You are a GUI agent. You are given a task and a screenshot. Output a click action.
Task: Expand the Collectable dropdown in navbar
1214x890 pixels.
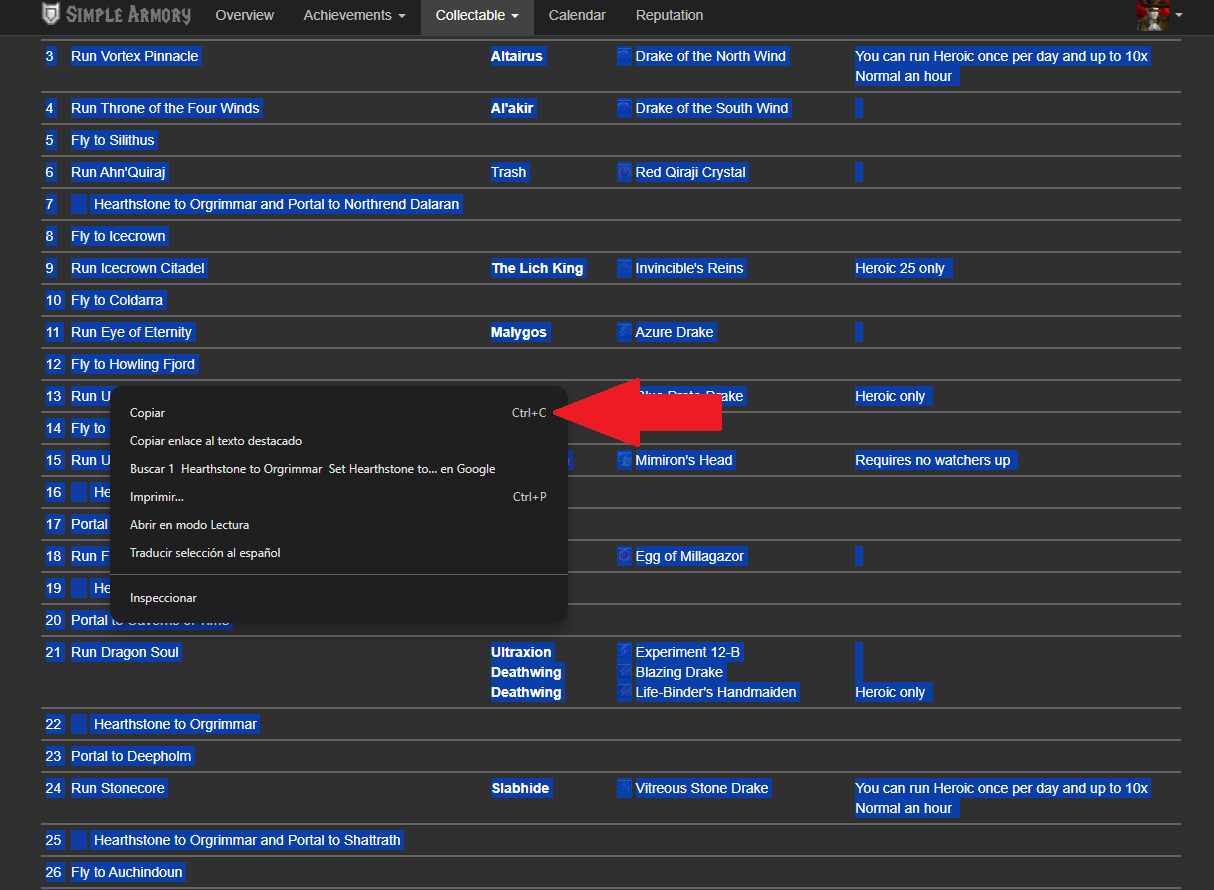pos(477,16)
